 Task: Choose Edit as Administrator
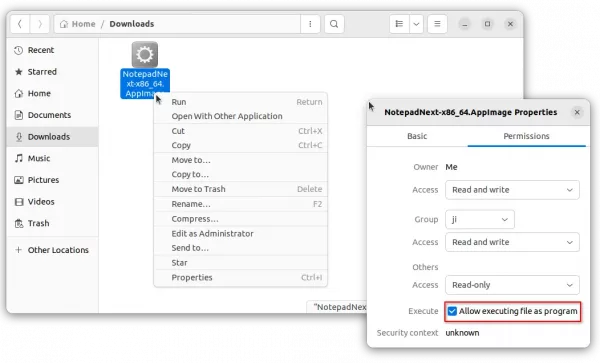241,234
